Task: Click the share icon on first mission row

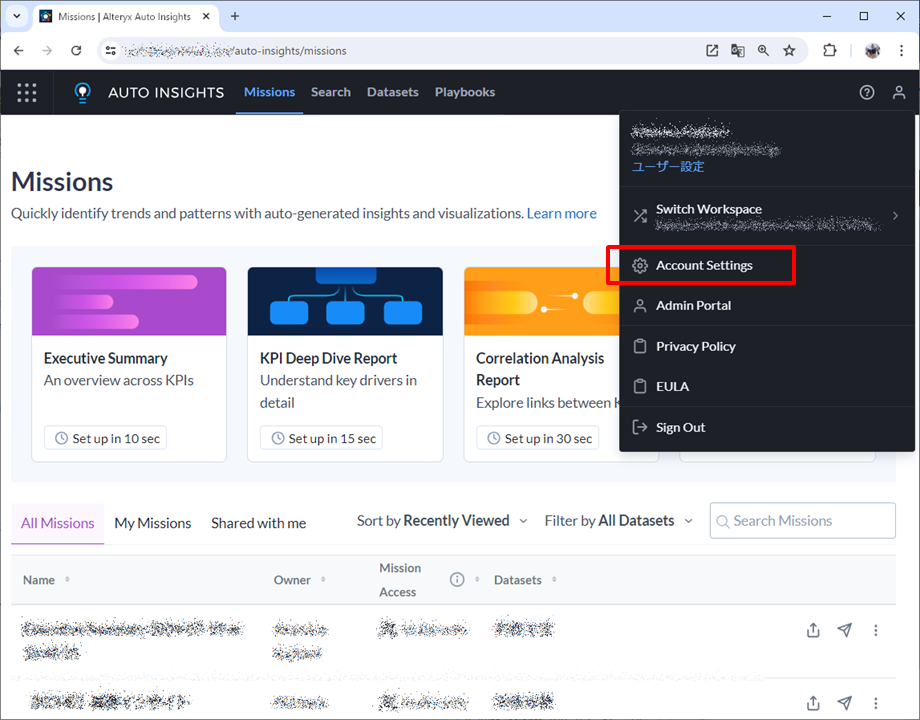Action: pyautogui.click(x=813, y=630)
